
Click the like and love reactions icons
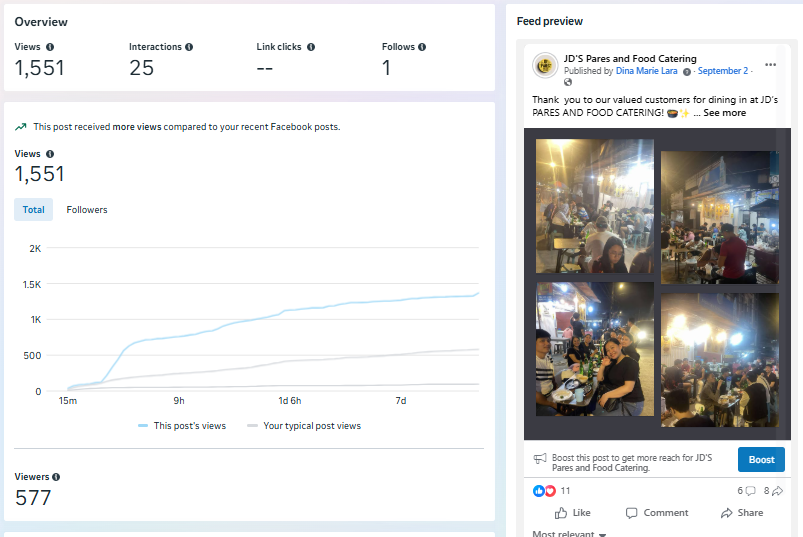tap(544, 491)
